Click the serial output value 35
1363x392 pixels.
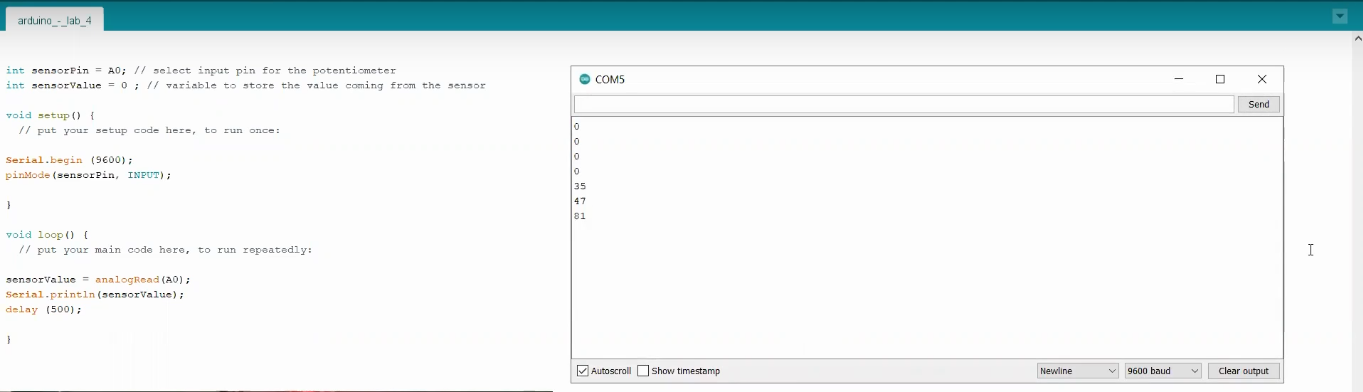[x=580, y=186]
